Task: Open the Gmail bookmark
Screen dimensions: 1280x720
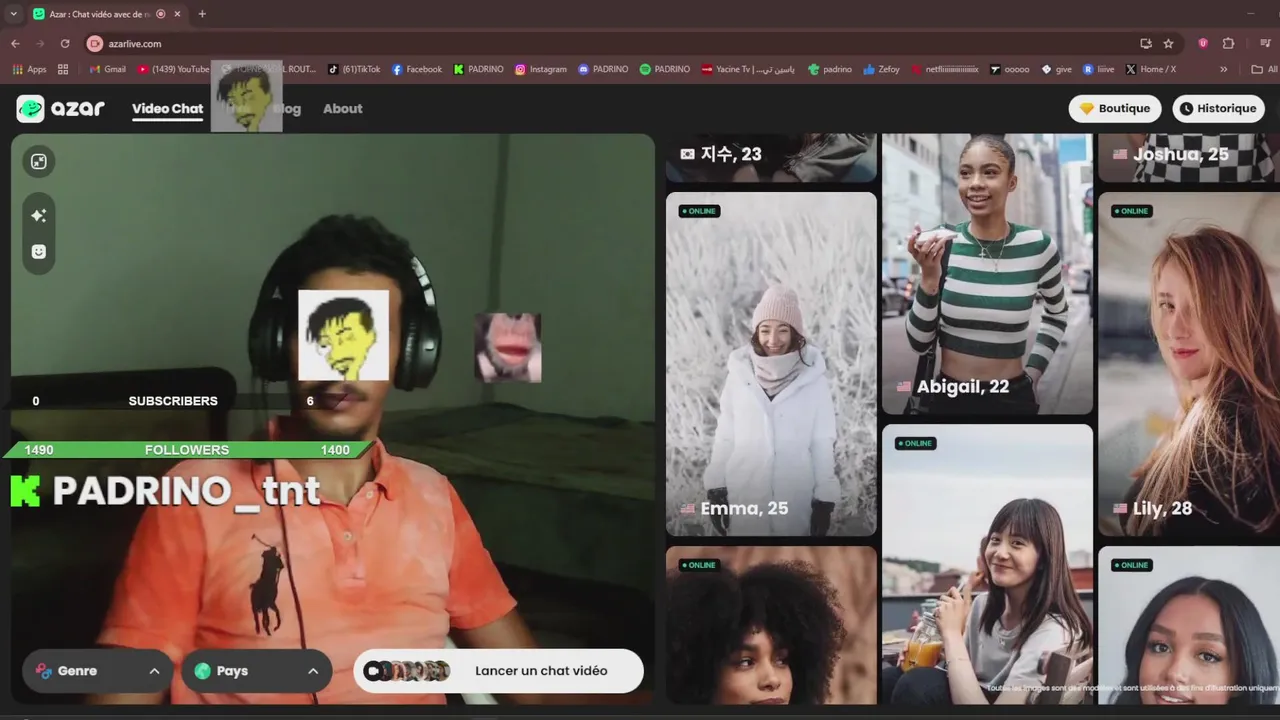Action: [x=108, y=69]
